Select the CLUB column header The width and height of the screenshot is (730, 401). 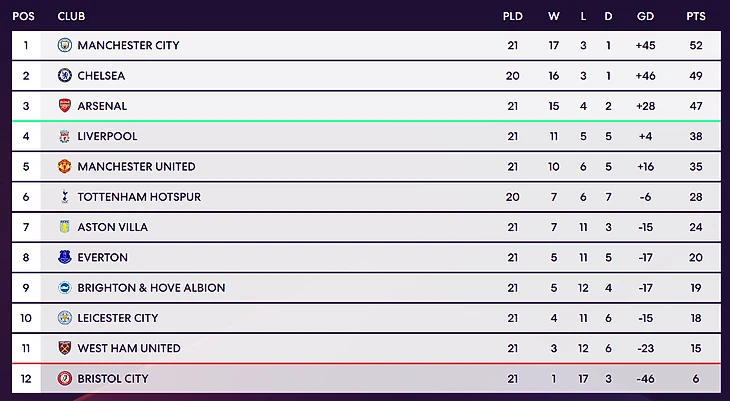71,17
